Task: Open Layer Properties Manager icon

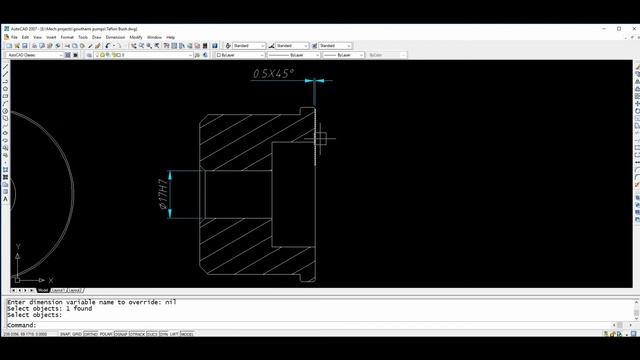Action: pyautogui.click(x=89, y=55)
